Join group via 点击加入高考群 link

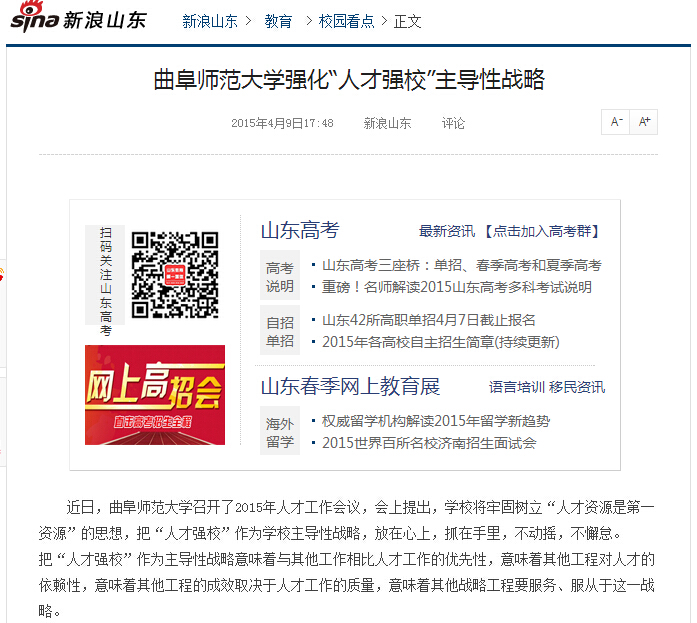click(542, 231)
